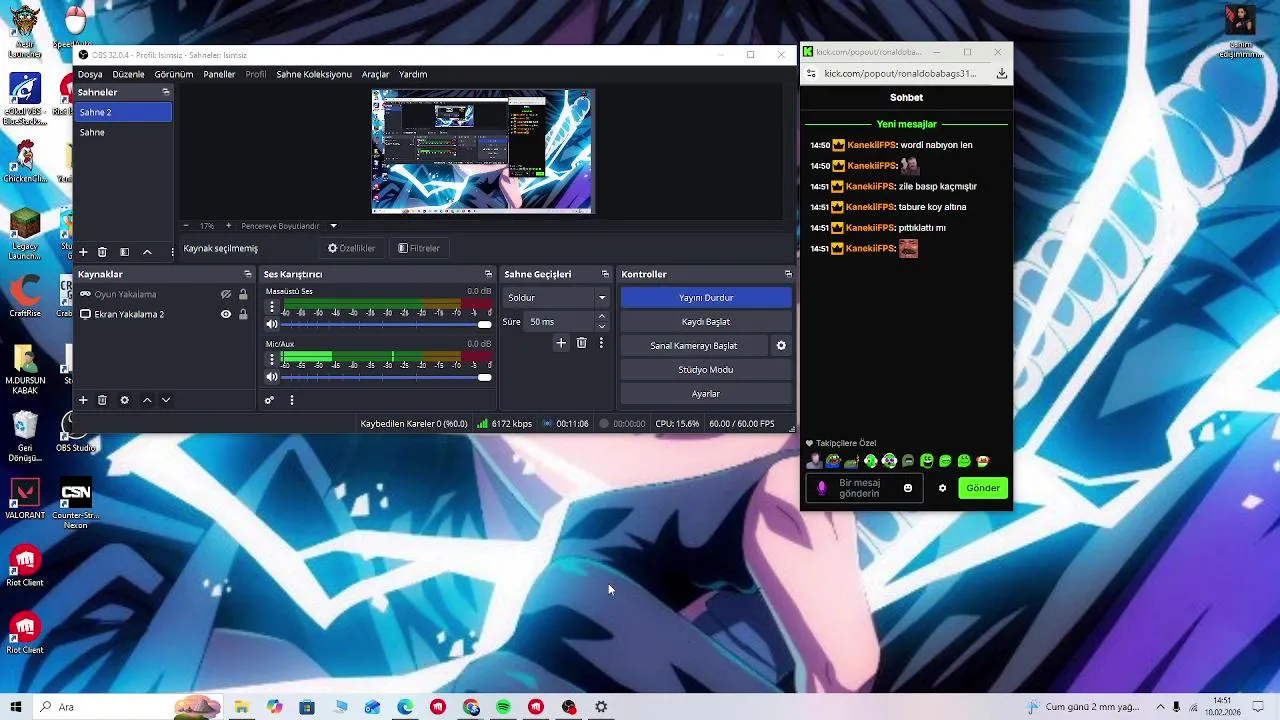Image resolution: width=1280 pixels, height=720 pixels.
Task: Open the scene filters icon in the Sahneler toolbar
Action: (124, 252)
